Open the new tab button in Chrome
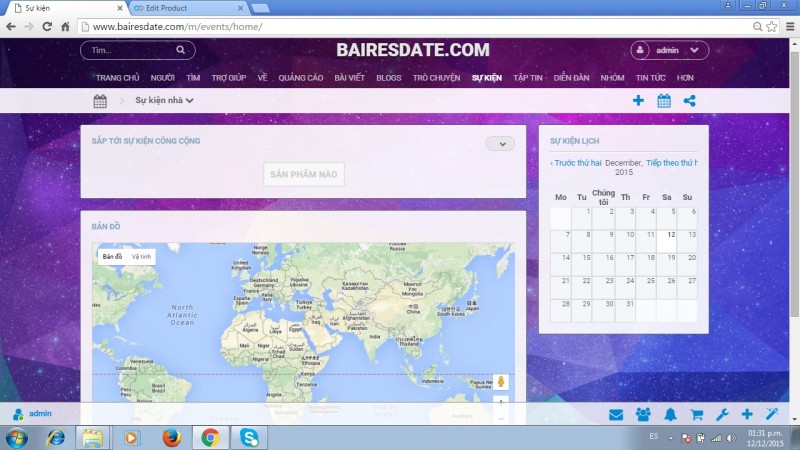The width and height of the screenshot is (800, 450). pos(260,8)
